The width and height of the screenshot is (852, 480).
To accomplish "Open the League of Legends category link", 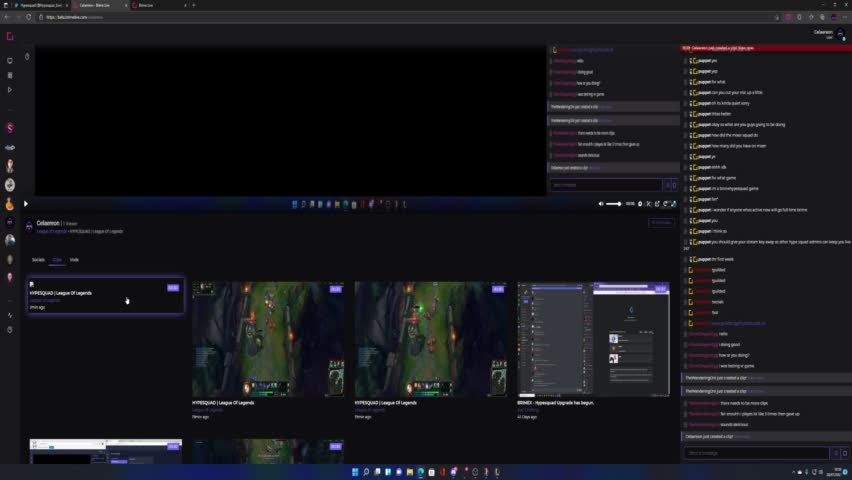I will [x=51, y=232].
